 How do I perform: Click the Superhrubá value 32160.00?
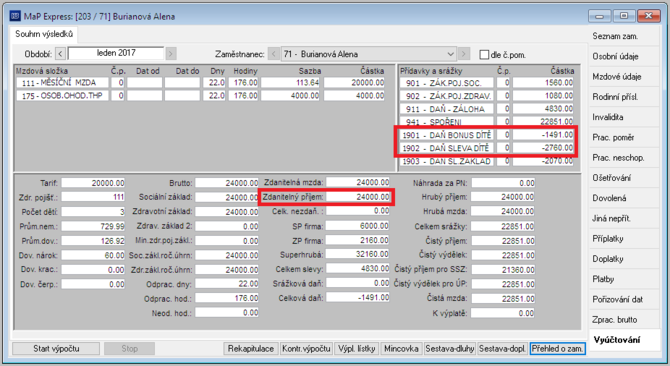tap(358, 255)
